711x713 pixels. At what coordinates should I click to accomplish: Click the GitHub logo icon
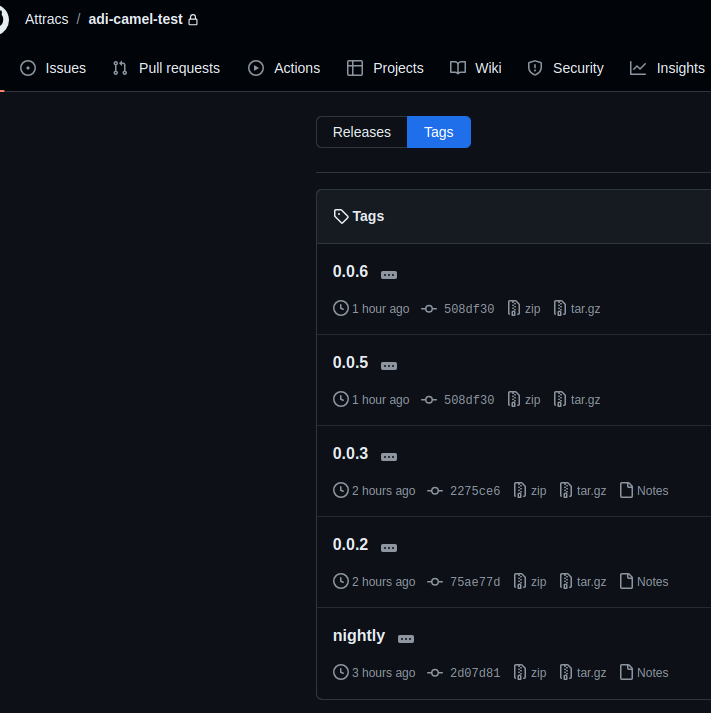tap(4, 20)
